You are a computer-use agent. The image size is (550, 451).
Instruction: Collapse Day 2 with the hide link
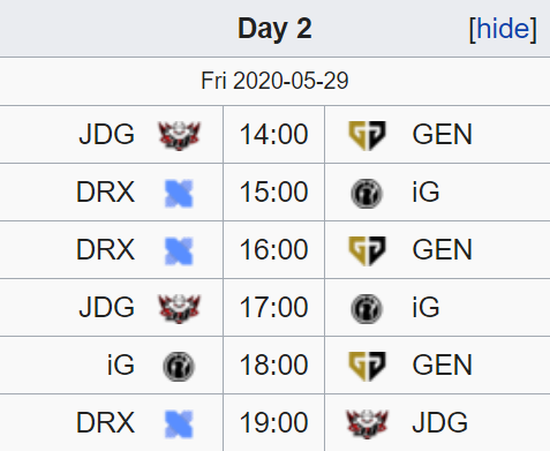(x=503, y=28)
